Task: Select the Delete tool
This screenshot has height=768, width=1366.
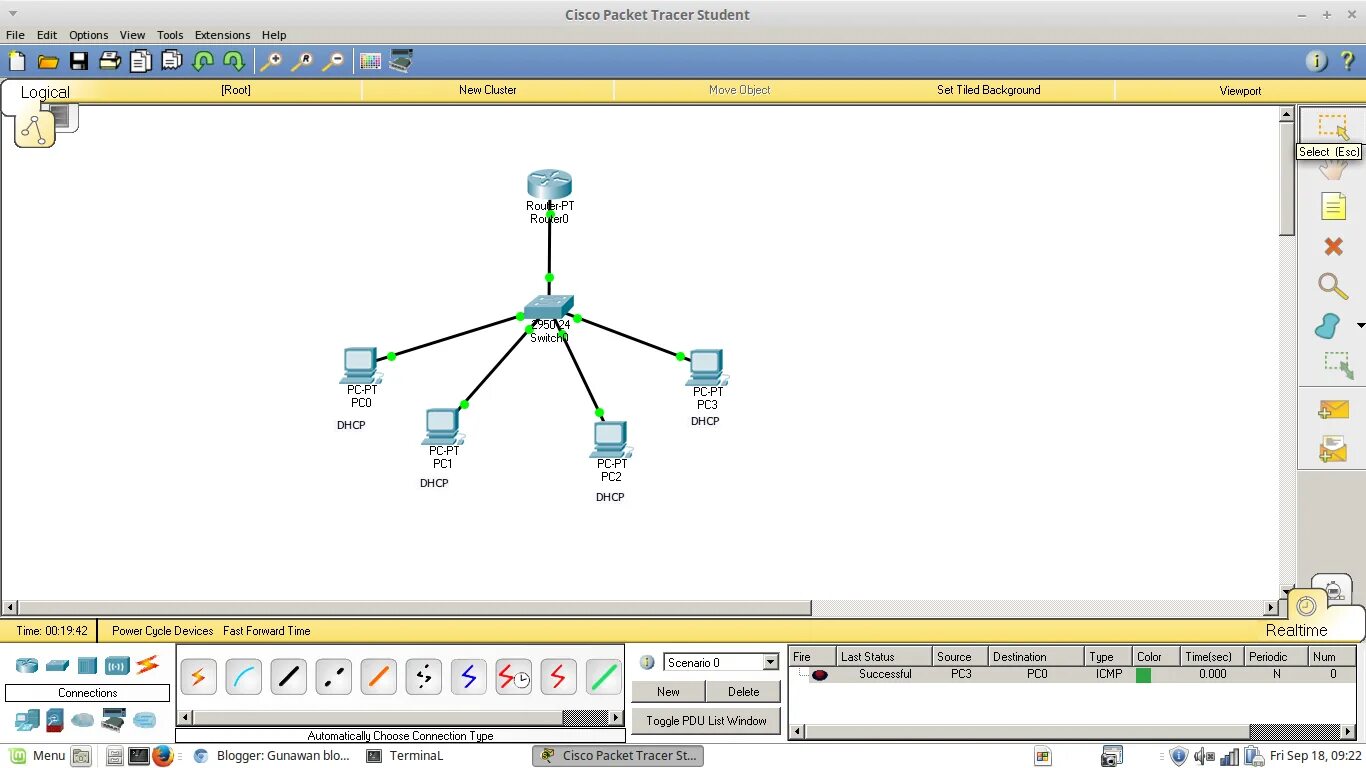Action: [x=1333, y=246]
